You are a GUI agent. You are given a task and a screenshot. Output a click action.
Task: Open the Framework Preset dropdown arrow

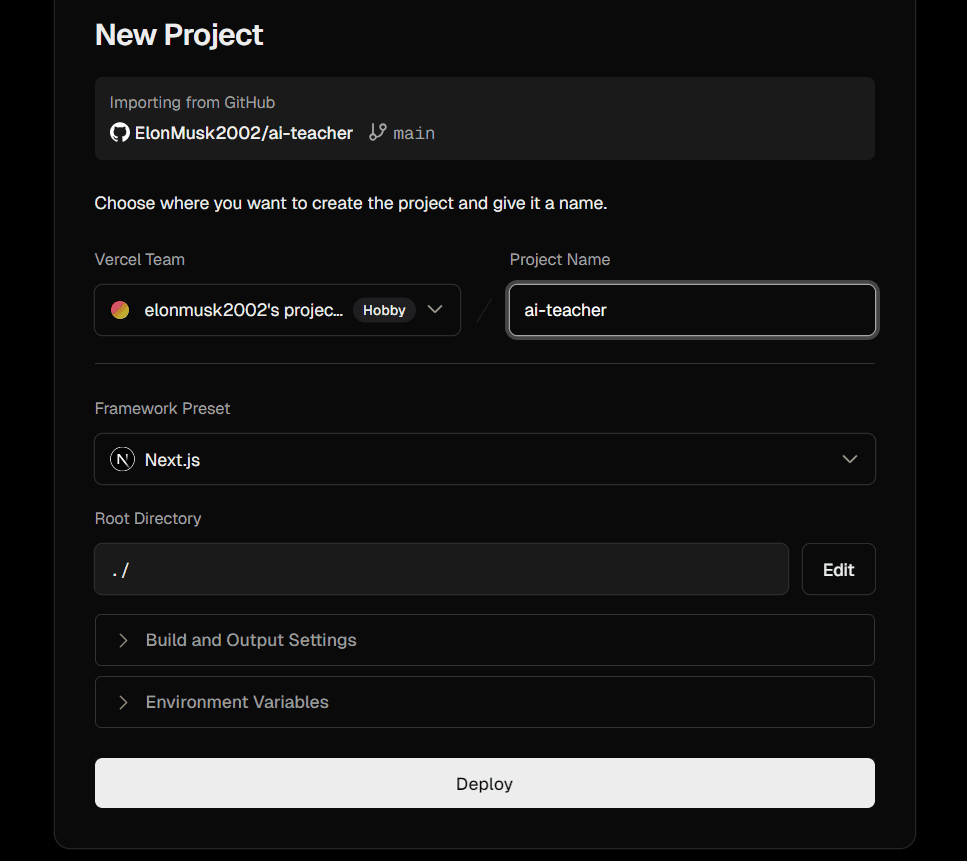click(849, 459)
